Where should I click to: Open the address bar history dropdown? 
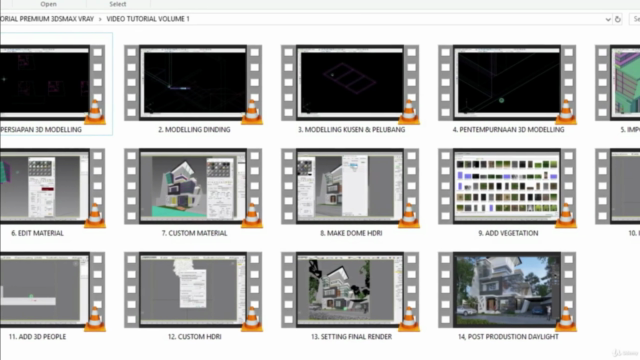click(x=608, y=19)
